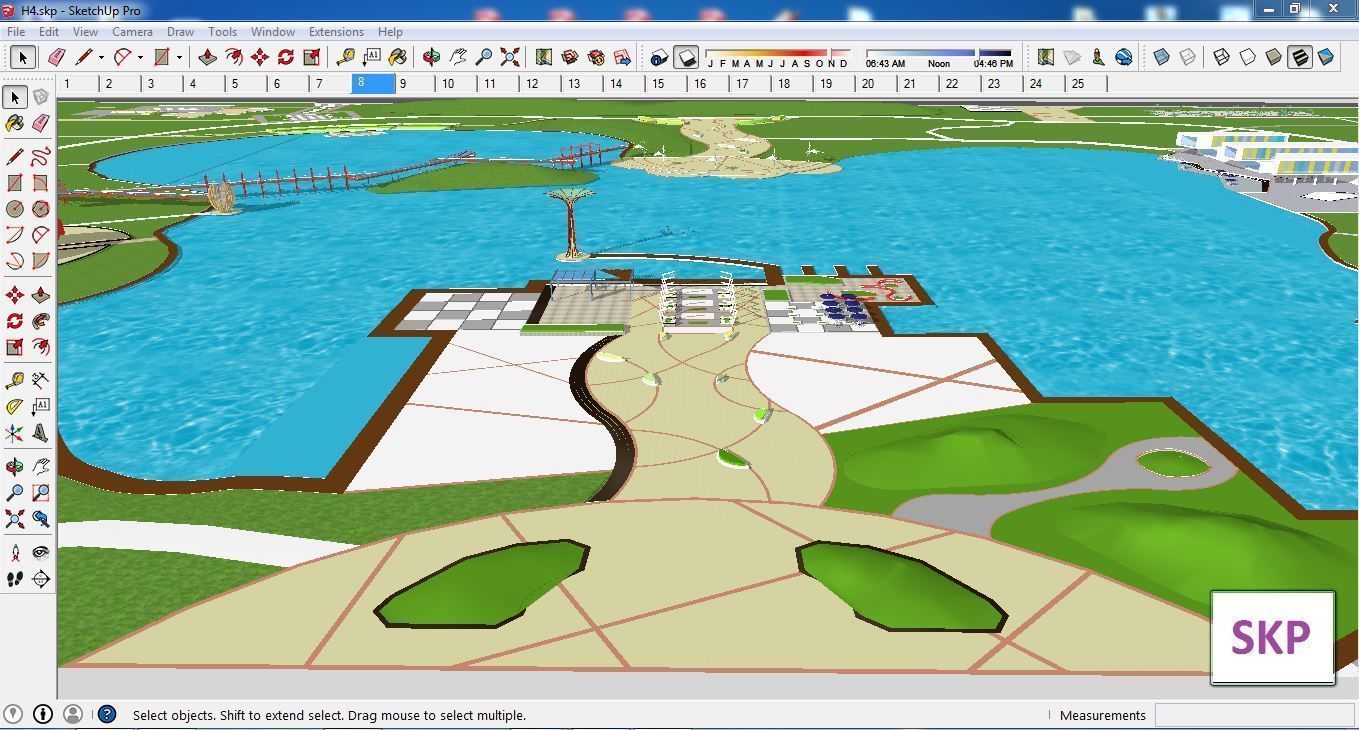Screen dimensions: 1359x730
Task: Choose the Offset tool in the left toolbar
Action: point(40,347)
